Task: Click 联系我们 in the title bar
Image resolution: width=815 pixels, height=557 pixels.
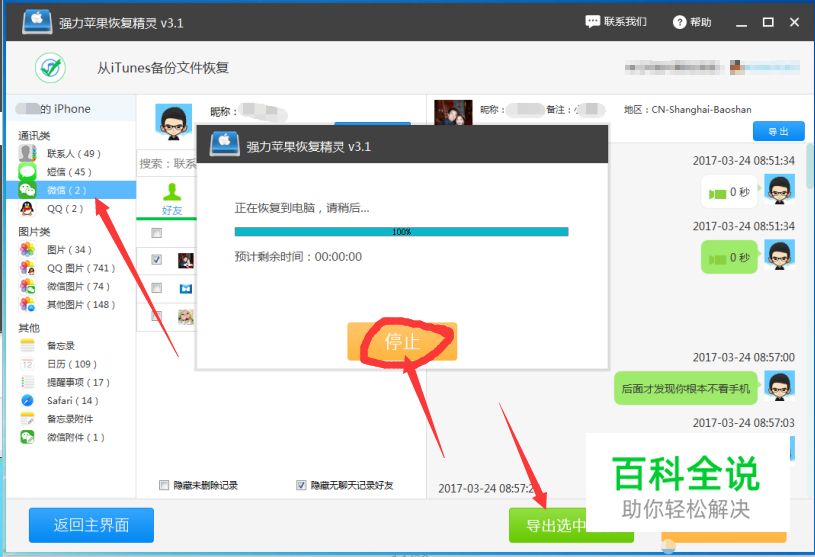Action: click(x=616, y=22)
